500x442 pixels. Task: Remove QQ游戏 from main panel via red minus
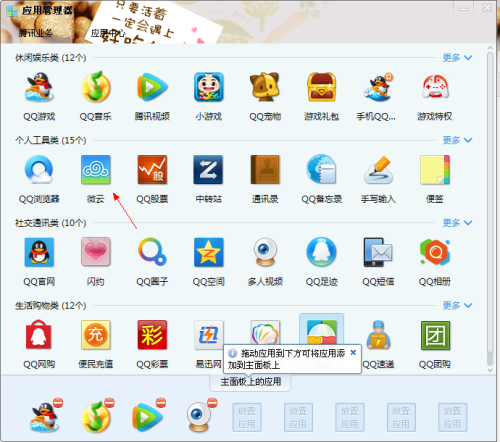(58, 403)
